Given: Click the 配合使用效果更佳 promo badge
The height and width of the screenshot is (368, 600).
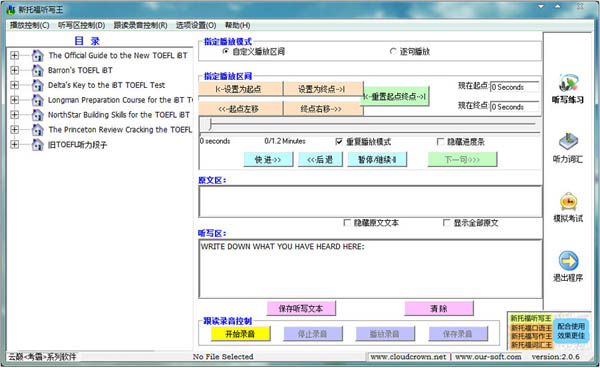Looking at the screenshot, I should coord(571,331).
